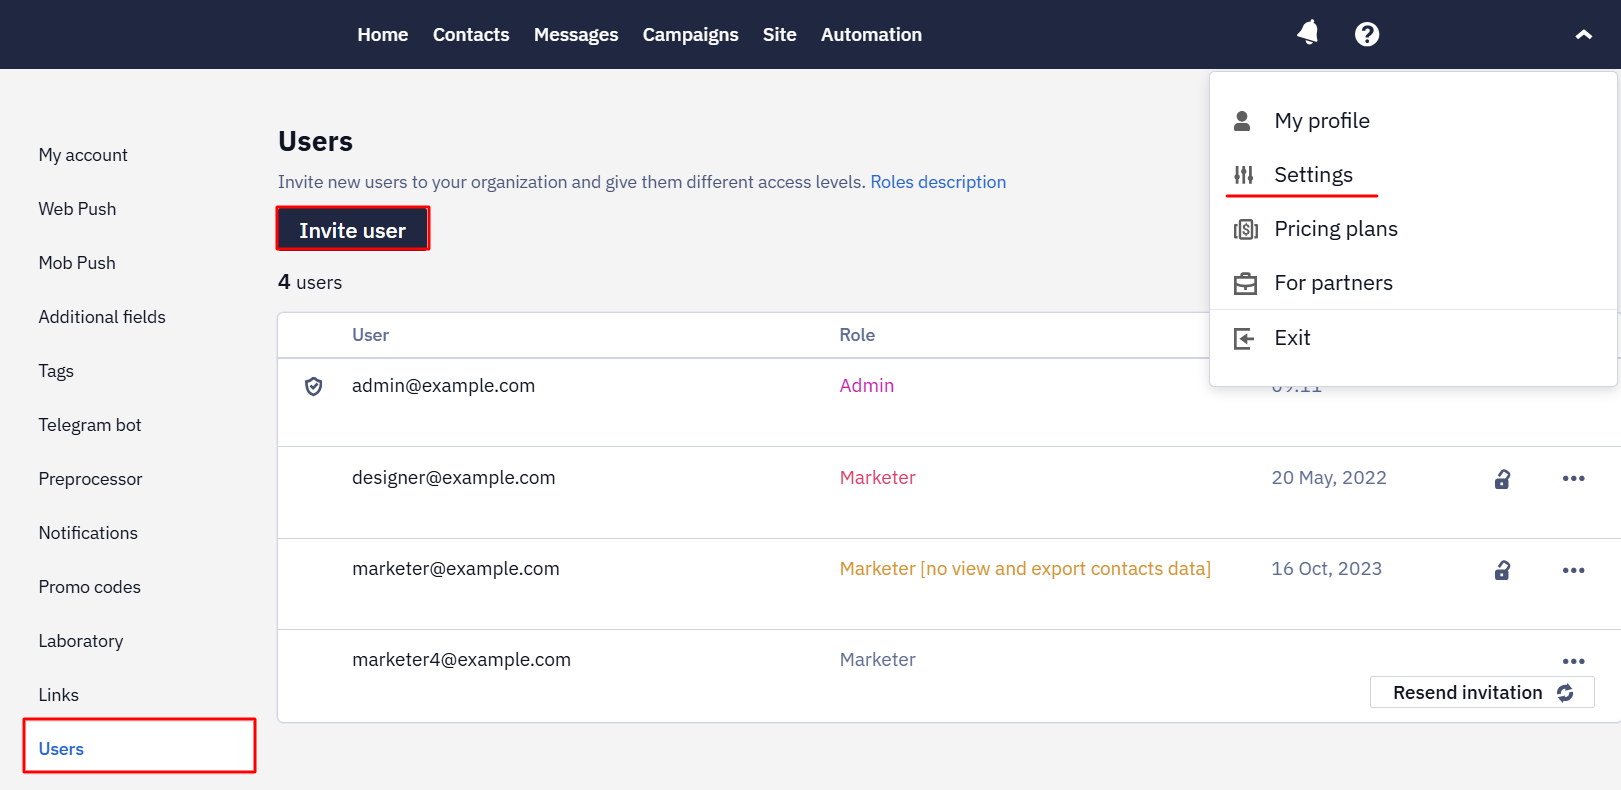Open Site in top navigation
This screenshot has height=790, width=1621.
tap(780, 34)
